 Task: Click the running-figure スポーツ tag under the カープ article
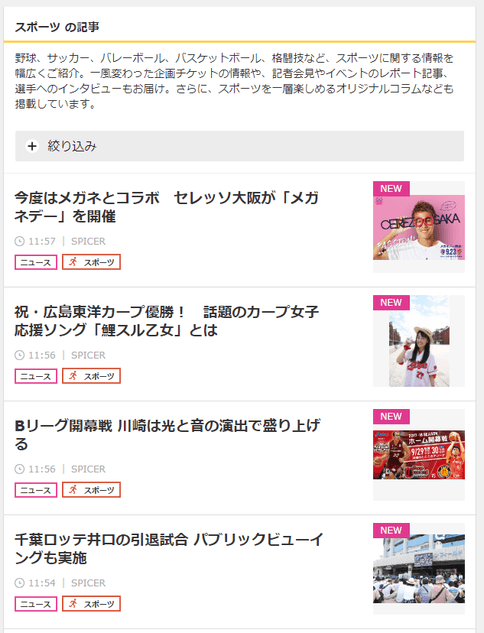pyautogui.click(x=91, y=376)
